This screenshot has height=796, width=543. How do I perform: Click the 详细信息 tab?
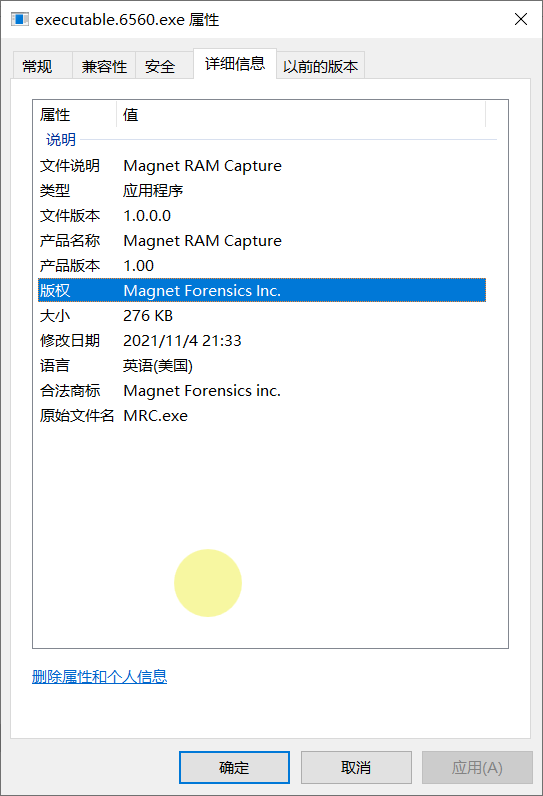click(x=235, y=63)
